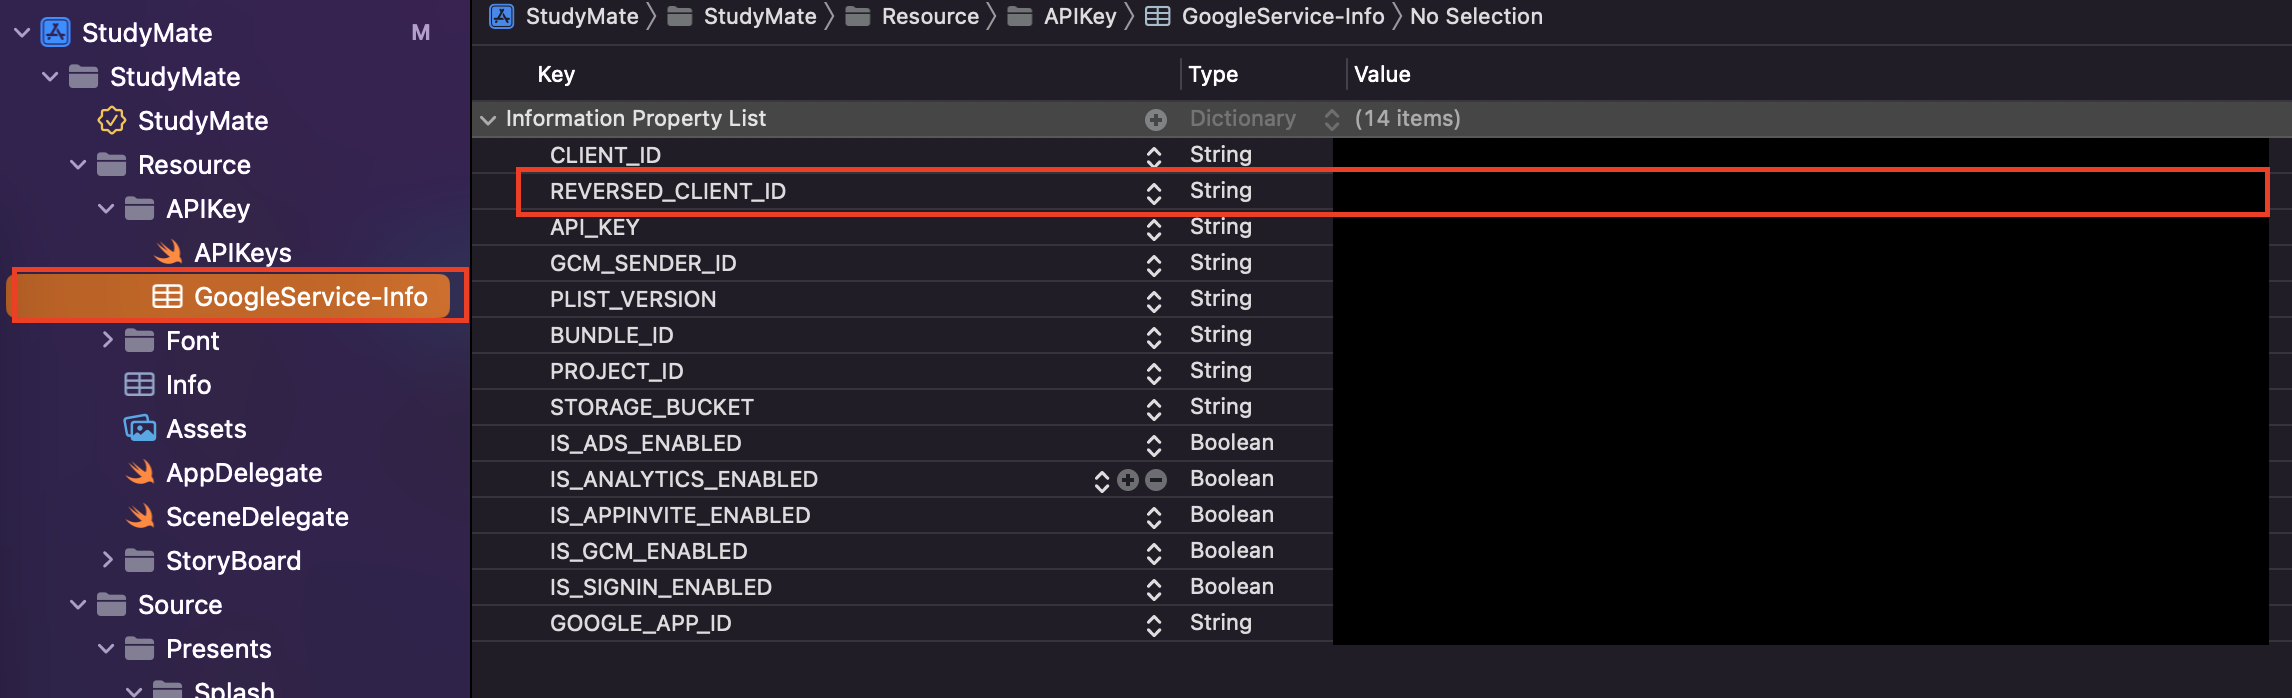The width and height of the screenshot is (2292, 698).
Task: Click the Type column header
Action: 1213,74
